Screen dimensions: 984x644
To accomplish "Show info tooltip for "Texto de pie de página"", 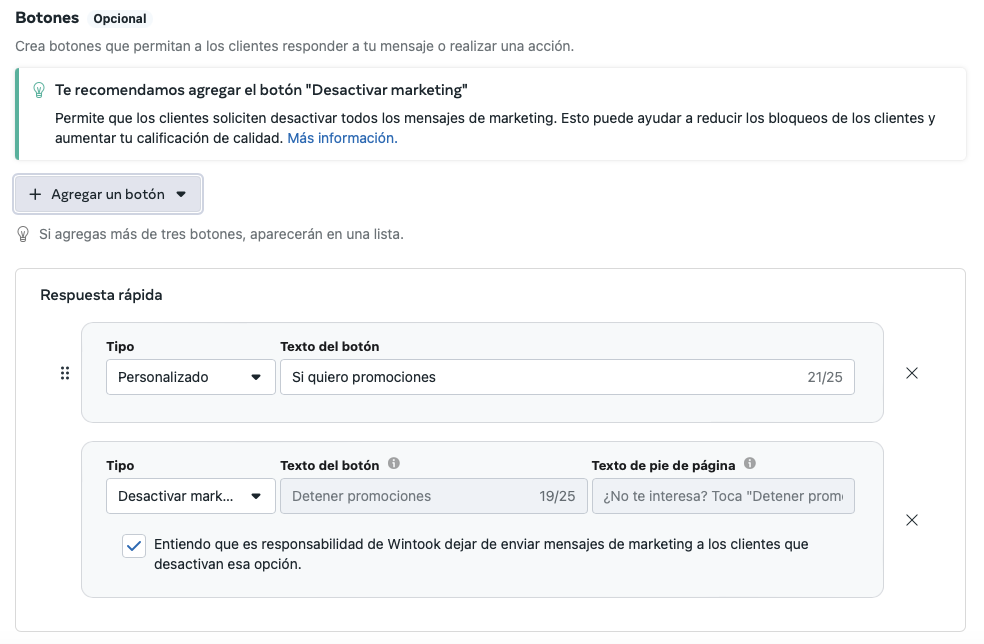I will click(x=750, y=464).
